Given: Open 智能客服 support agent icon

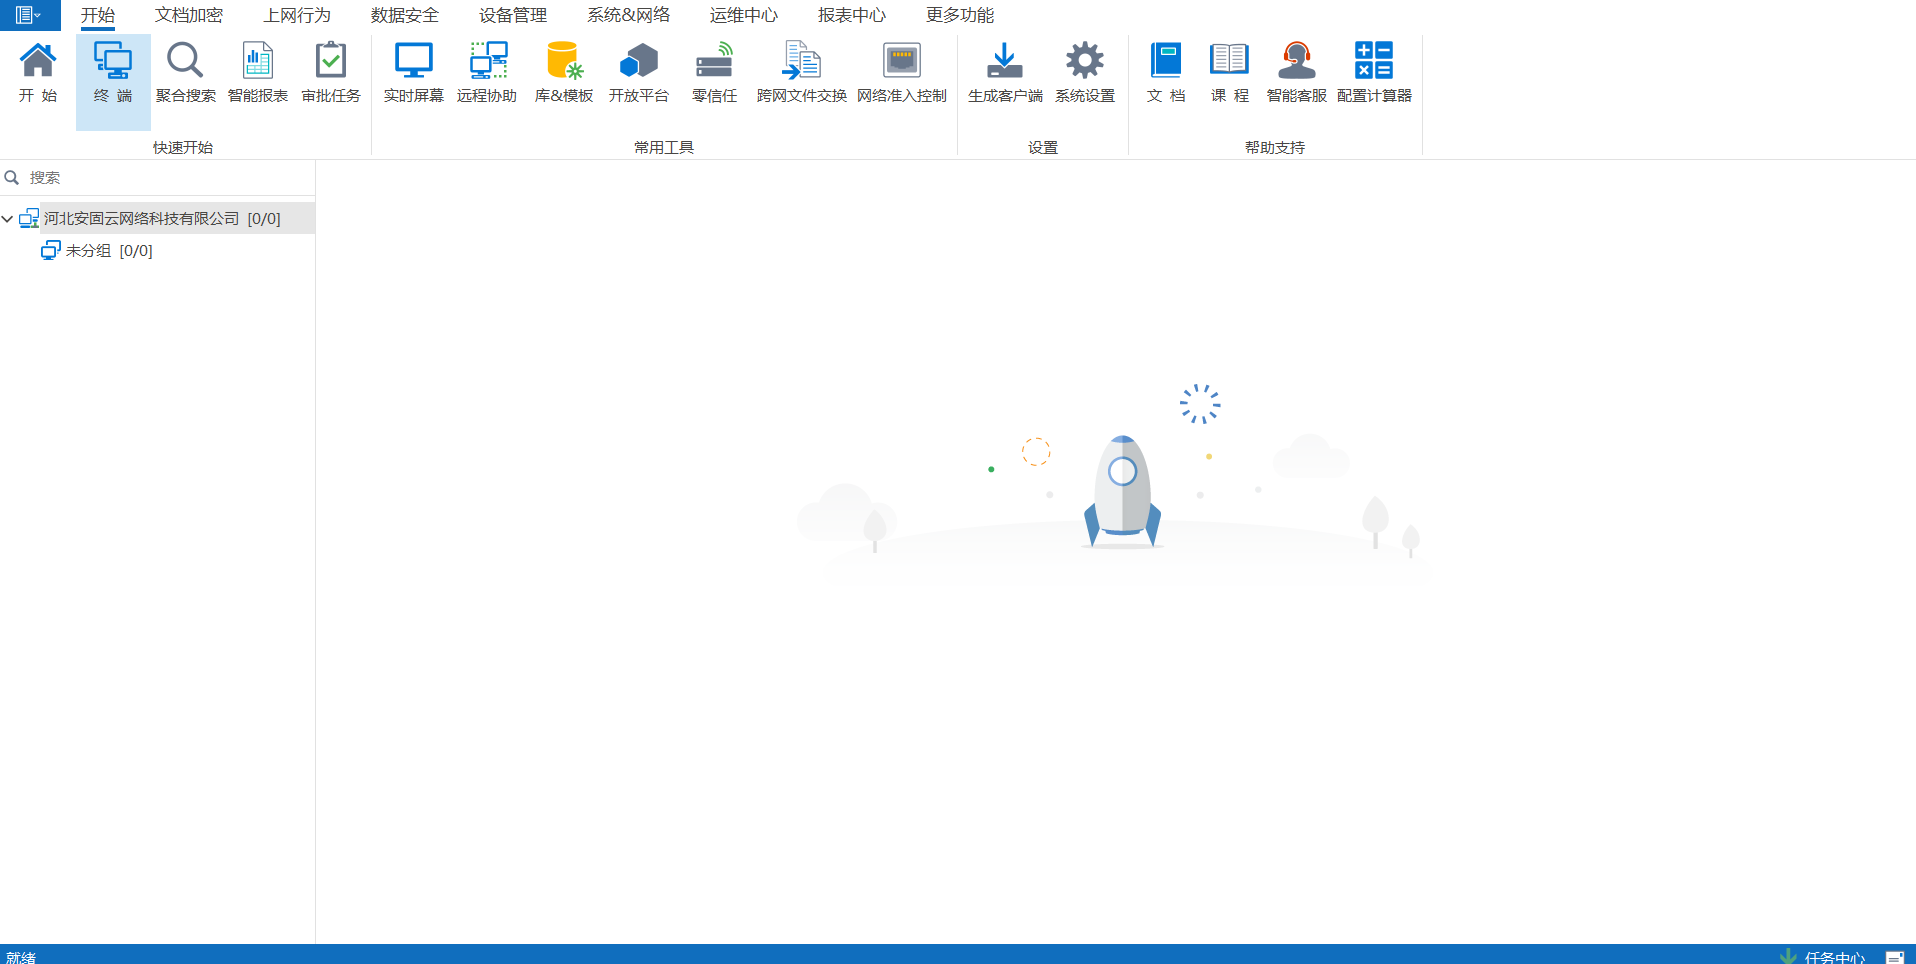Looking at the screenshot, I should (1296, 62).
